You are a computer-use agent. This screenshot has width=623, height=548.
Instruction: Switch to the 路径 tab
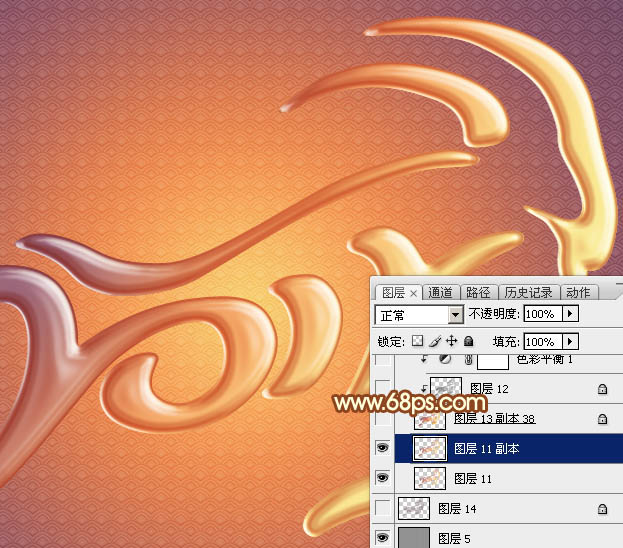(x=478, y=292)
